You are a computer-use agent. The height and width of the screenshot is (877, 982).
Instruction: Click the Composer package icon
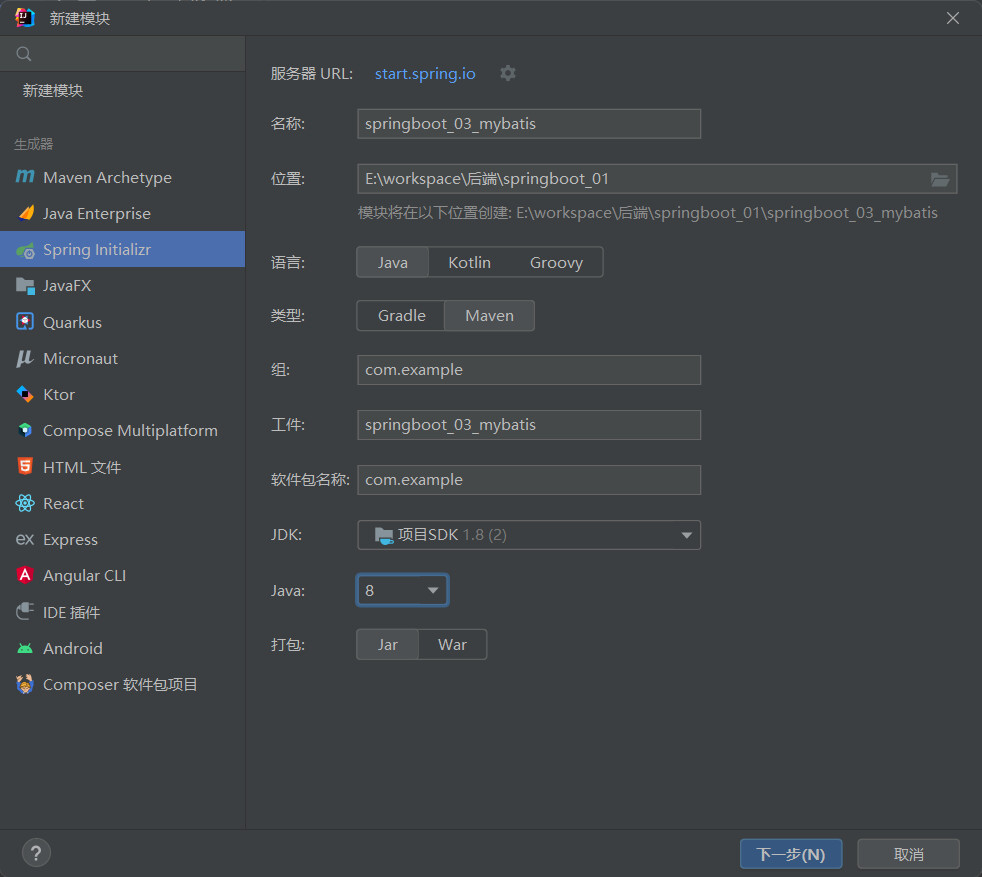point(25,684)
